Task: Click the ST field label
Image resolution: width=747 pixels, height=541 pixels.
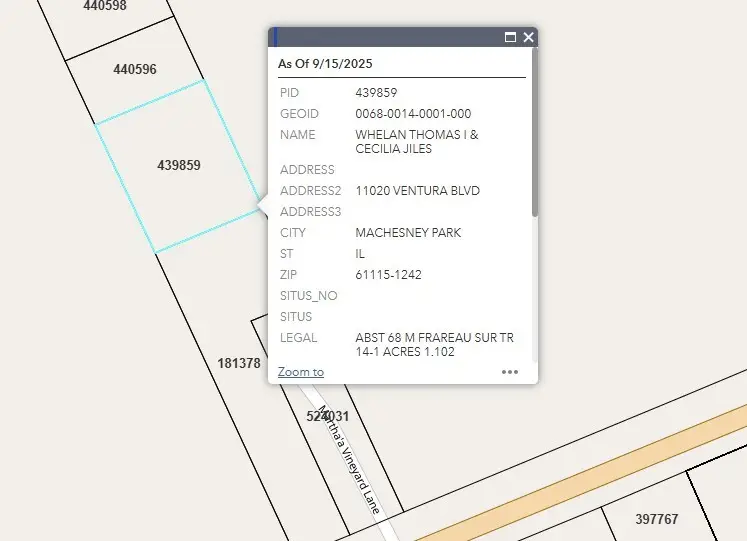Action: tap(287, 253)
